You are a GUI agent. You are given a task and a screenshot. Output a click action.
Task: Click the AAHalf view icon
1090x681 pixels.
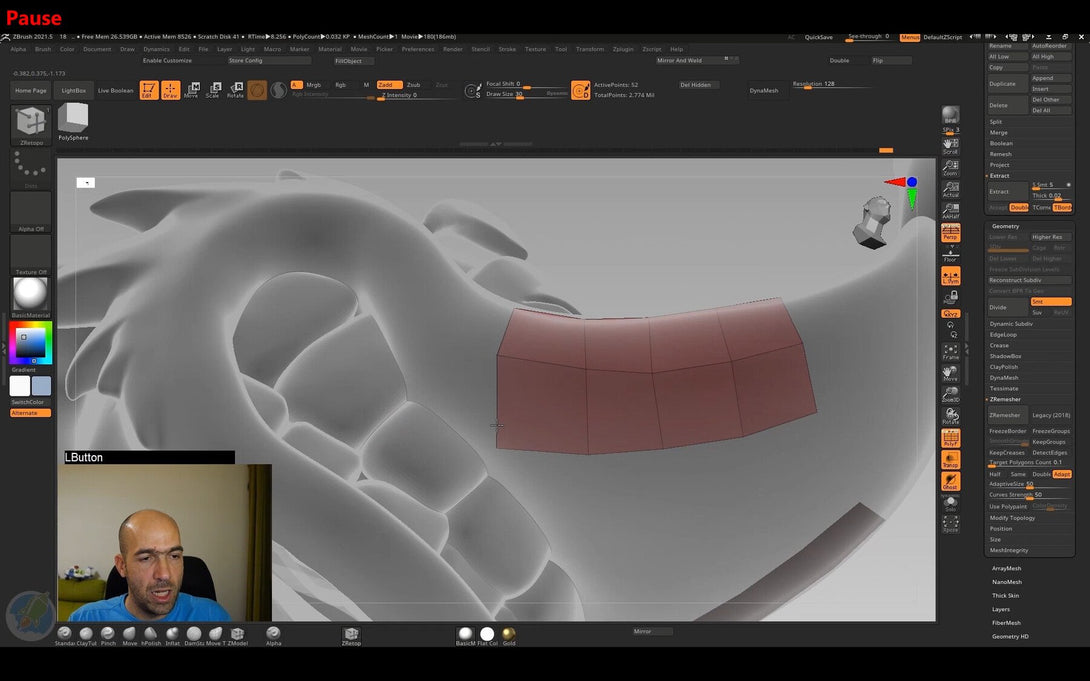[950, 211]
